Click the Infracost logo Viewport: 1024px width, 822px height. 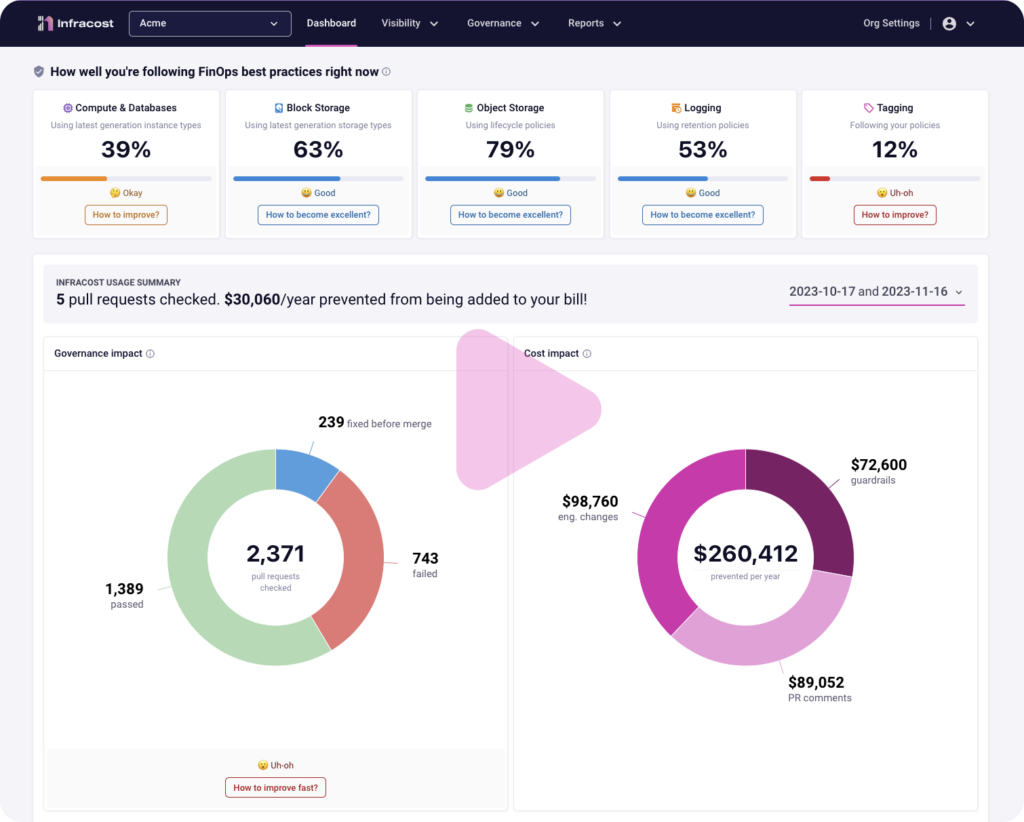75,22
